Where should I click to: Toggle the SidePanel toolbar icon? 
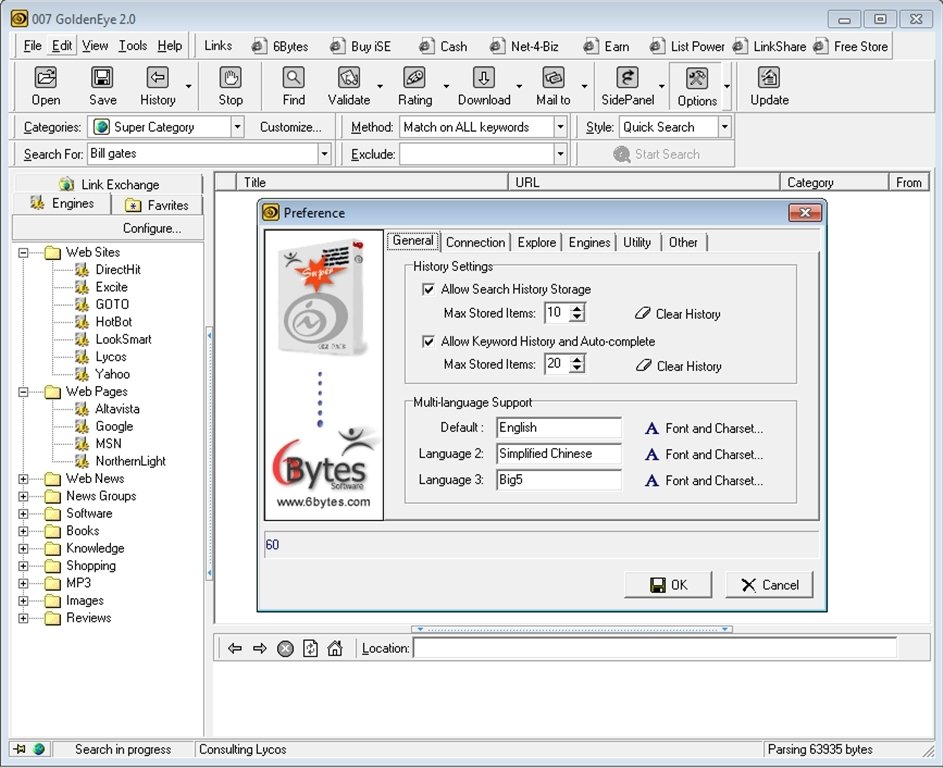point(627,78)
